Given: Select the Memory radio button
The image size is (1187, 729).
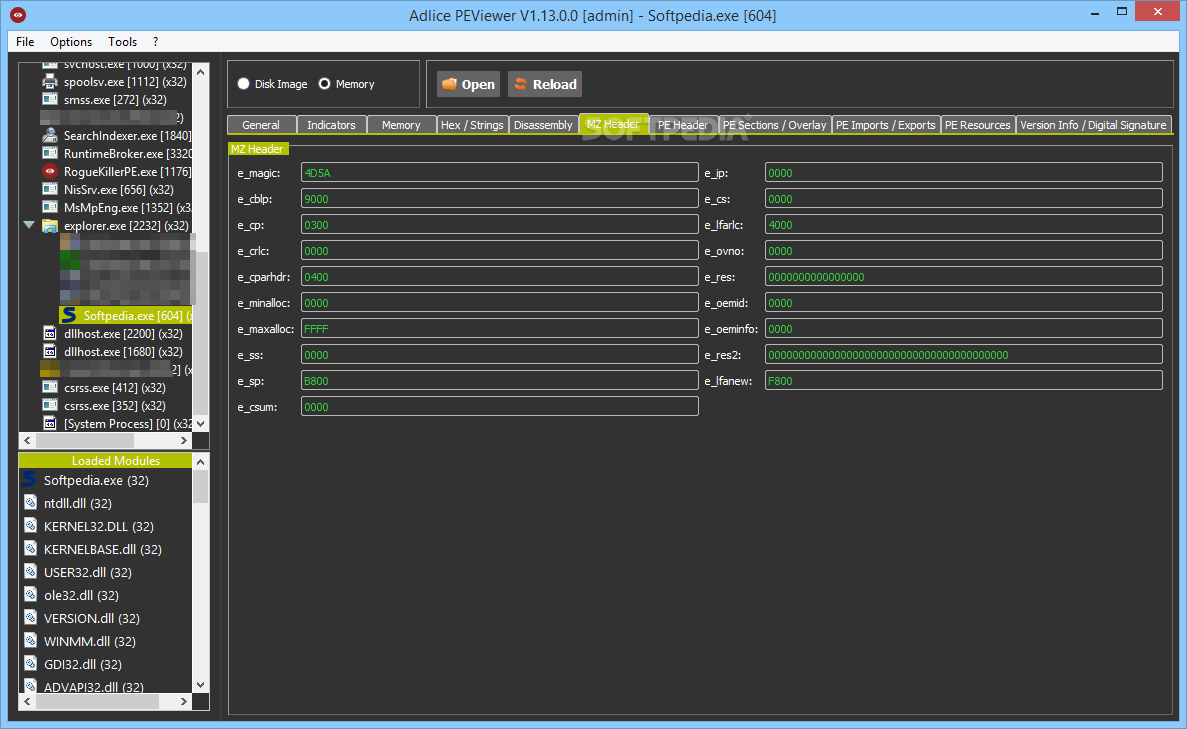Looking at the screenshot, I should pos(324,84).
